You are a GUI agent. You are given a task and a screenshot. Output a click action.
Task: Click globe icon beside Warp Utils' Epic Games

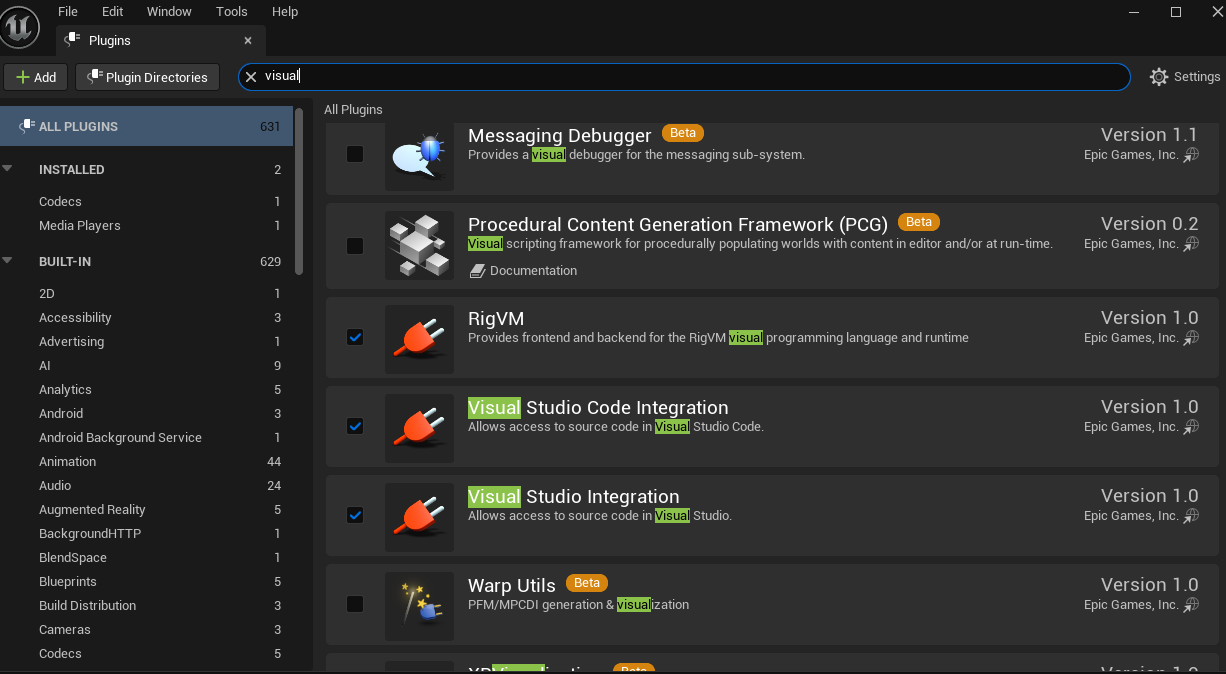click(x=1191, y=605)
